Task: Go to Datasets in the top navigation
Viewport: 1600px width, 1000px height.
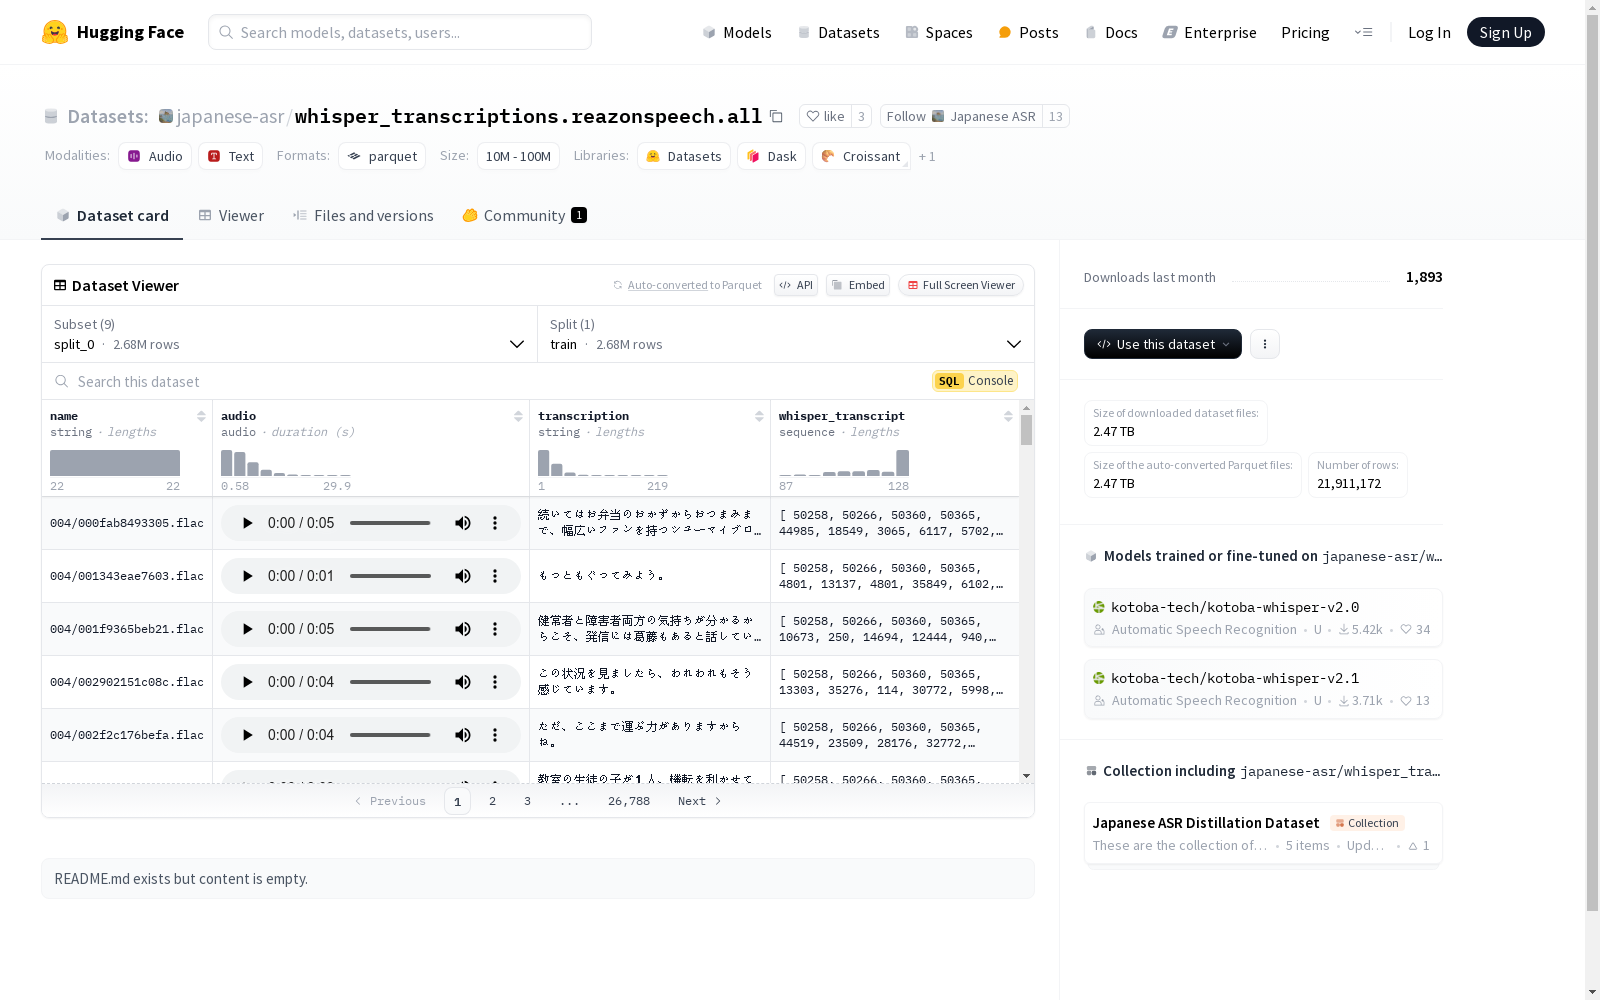Action: pos(838,32)
